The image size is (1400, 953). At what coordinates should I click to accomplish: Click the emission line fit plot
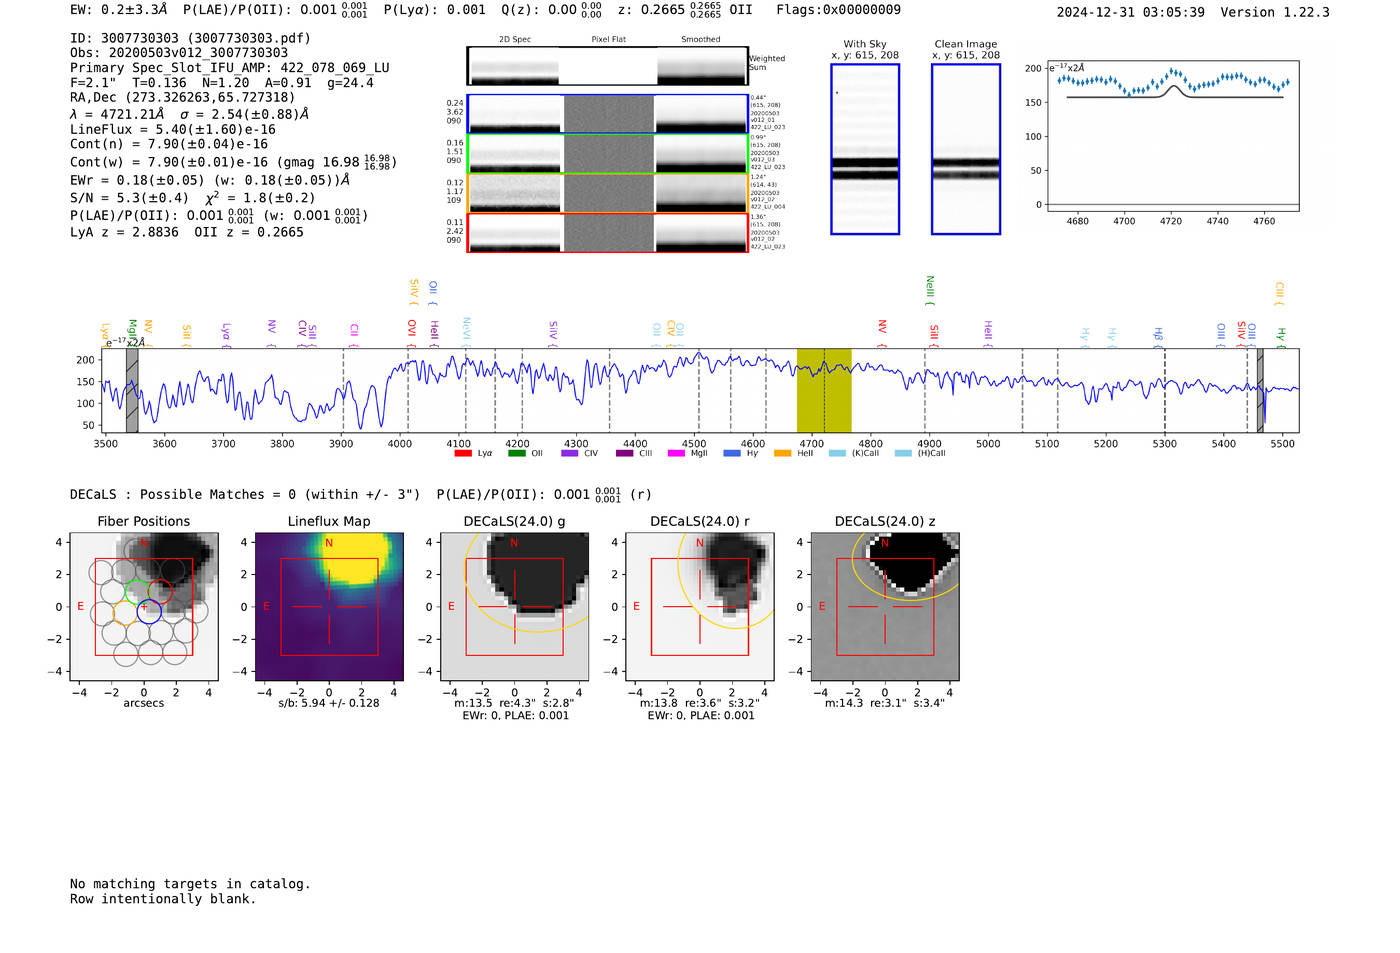[1172, 136]
